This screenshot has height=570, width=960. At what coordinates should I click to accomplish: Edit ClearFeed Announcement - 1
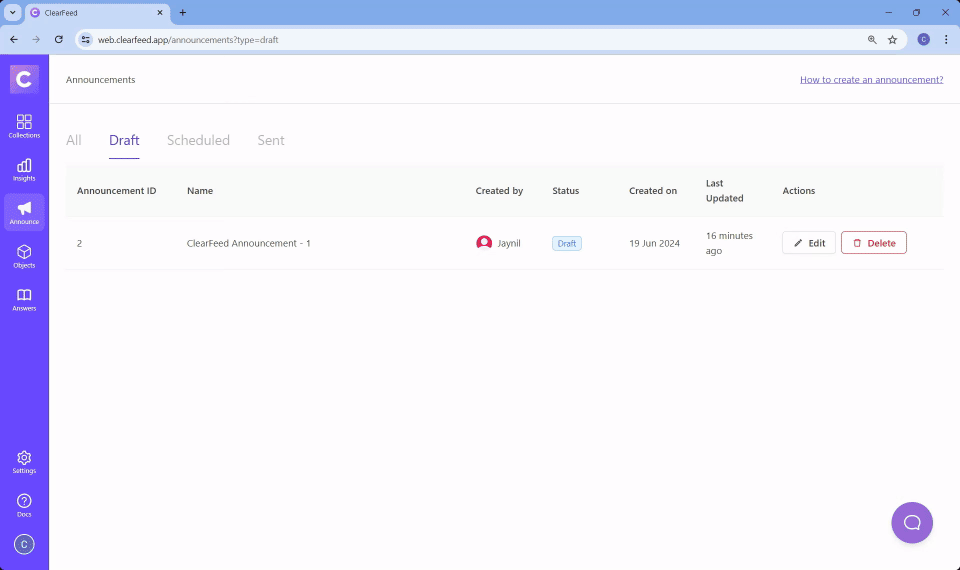808,243
